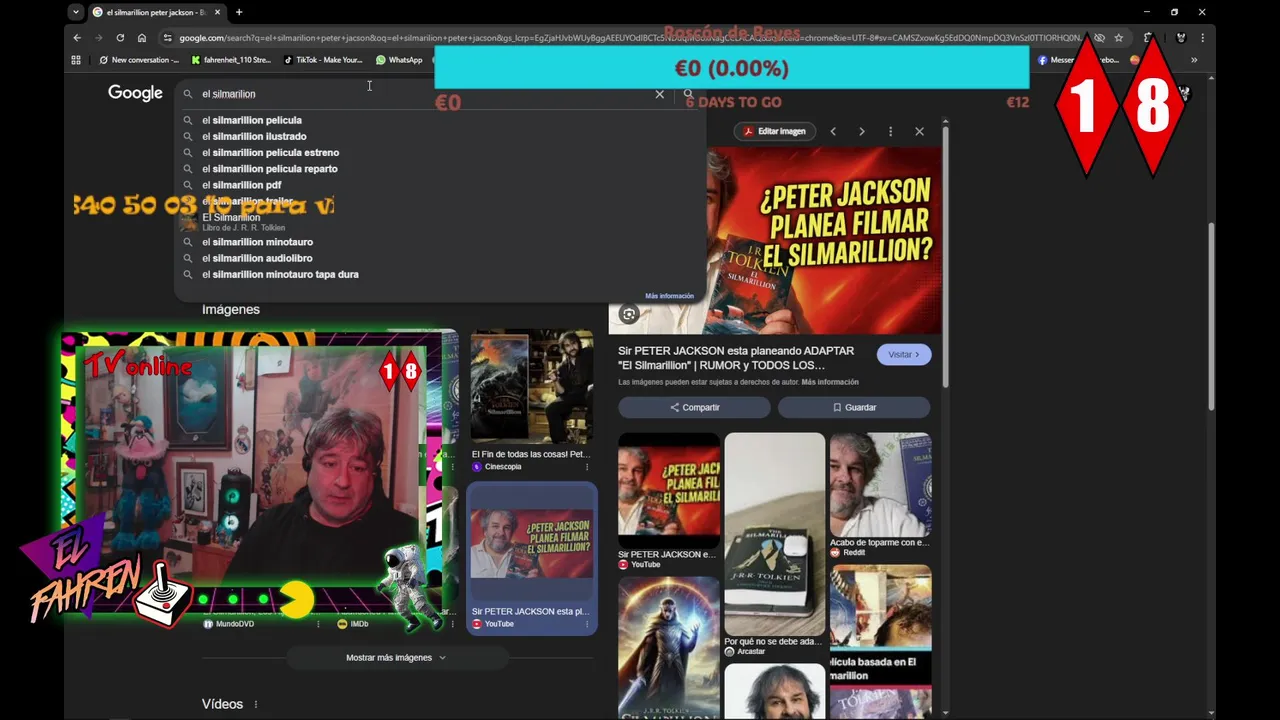The image size is (1280, 720).
Task: Click the Compartir button
Action: (x=694, y=407)
